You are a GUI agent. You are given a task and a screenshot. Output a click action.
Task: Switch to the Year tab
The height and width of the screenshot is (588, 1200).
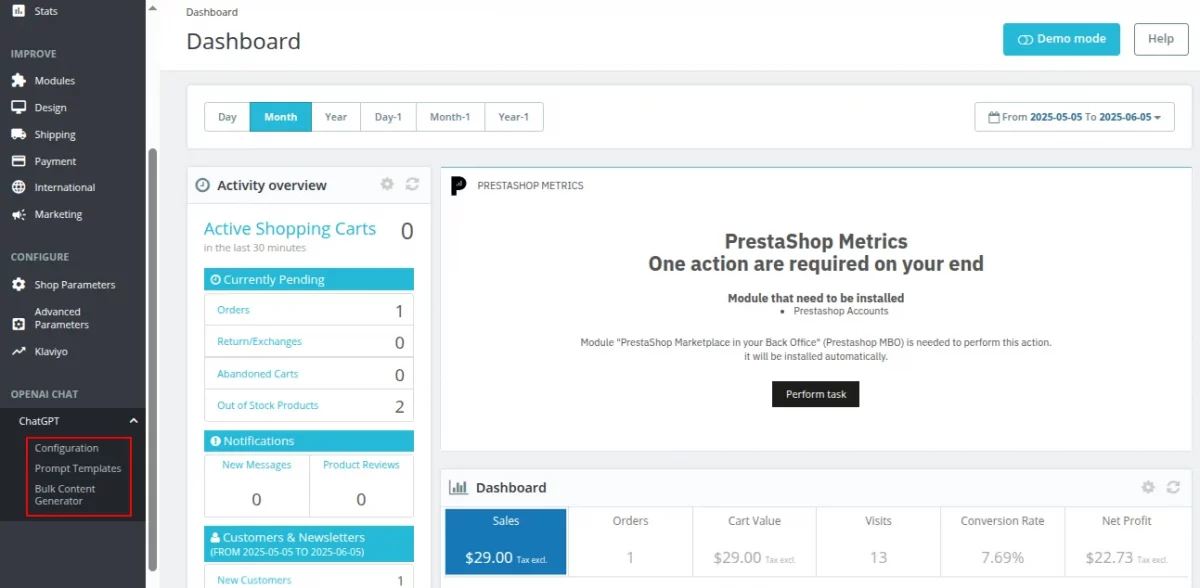[336, 117]
